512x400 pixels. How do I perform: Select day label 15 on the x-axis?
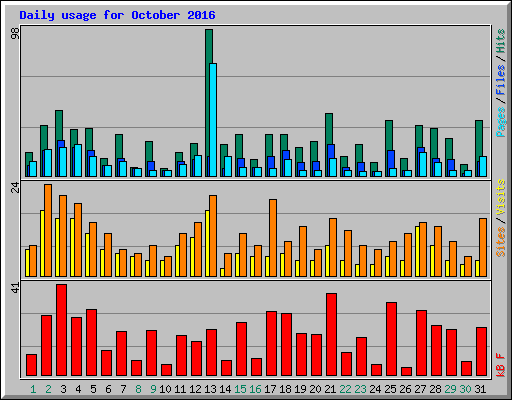tap(240, 389)
